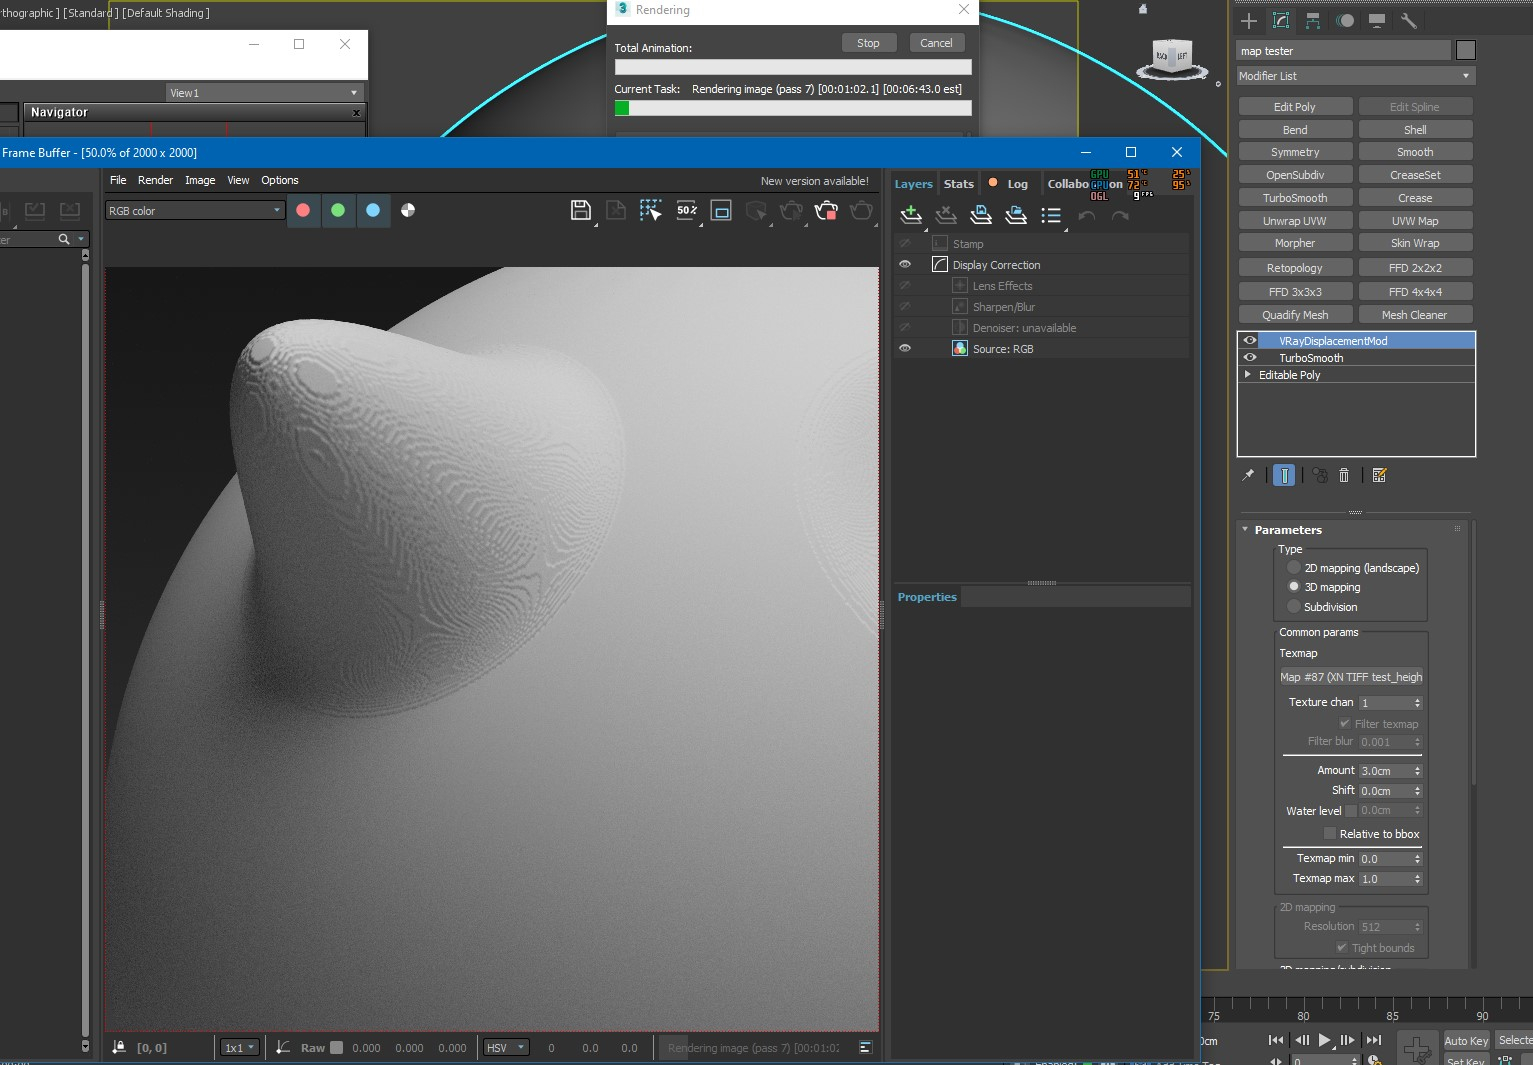Select Subdivision displacement type
Image resolution: width=1533 pixels, height=1065 pixels.
click(x=1294, y=607)
